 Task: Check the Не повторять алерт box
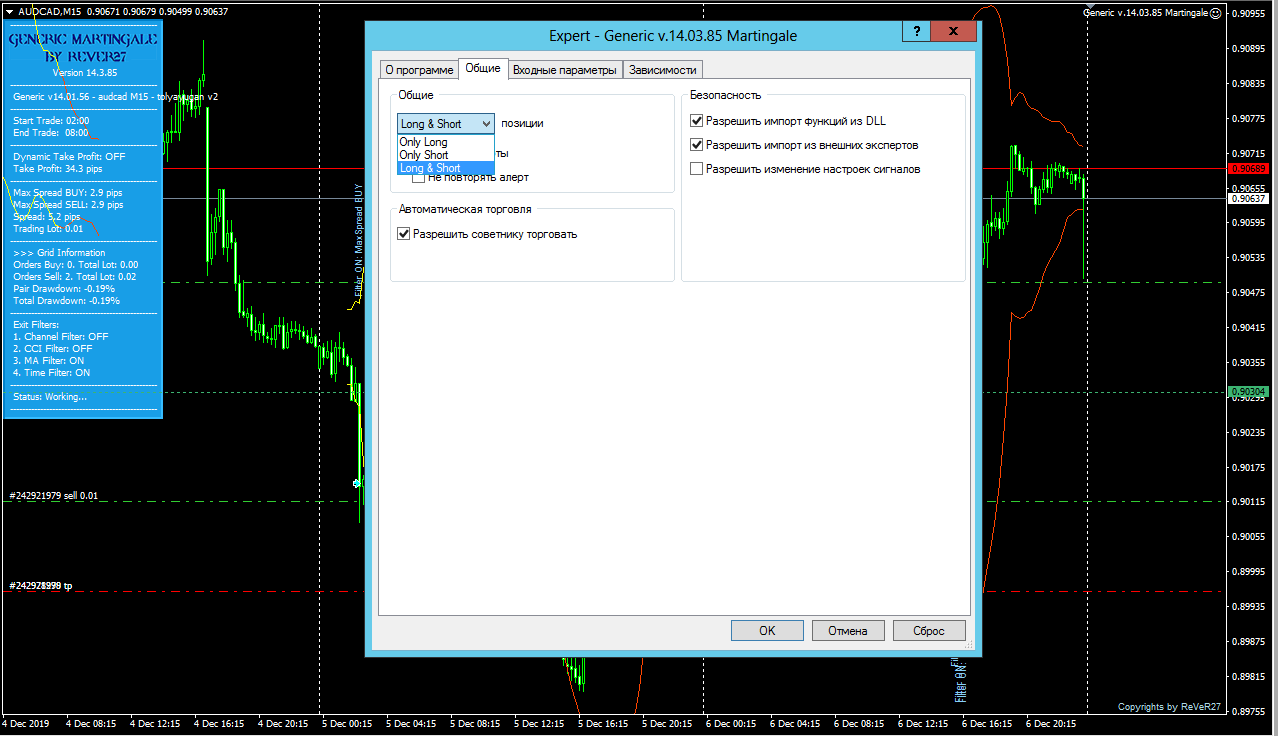tap(470, 177)
